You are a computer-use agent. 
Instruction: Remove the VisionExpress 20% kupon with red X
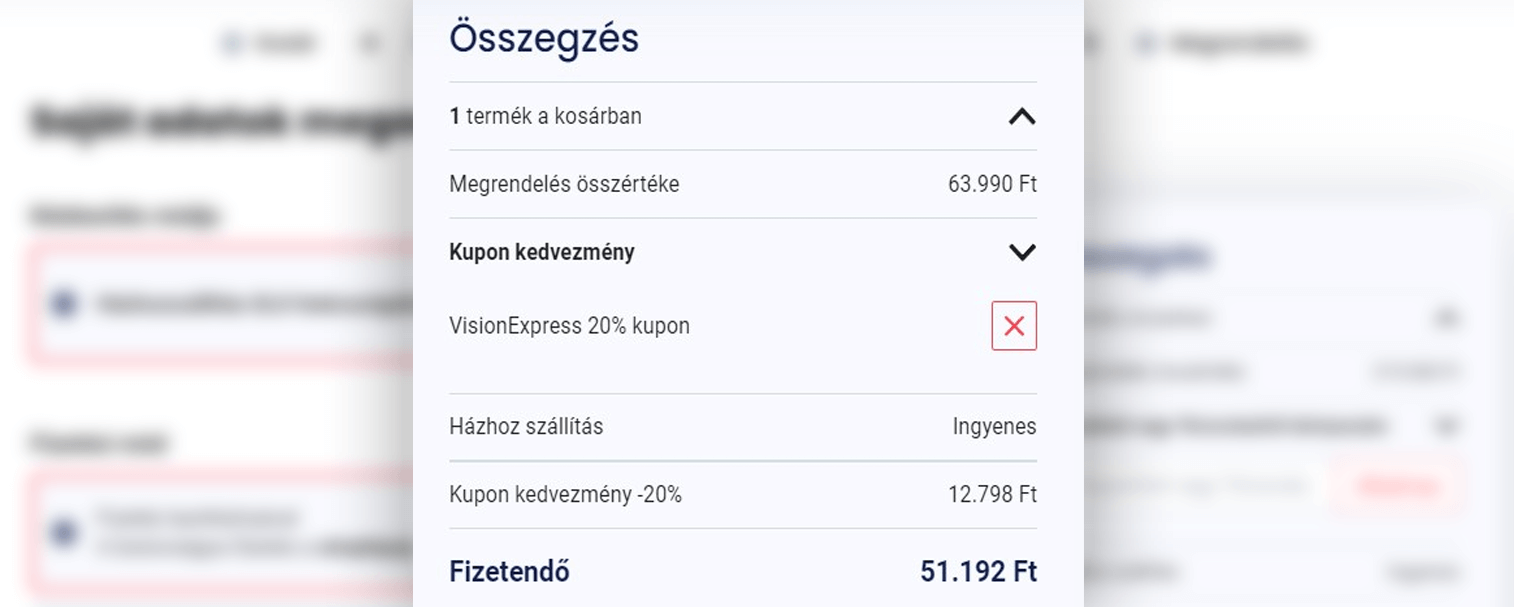(1014, 326)
